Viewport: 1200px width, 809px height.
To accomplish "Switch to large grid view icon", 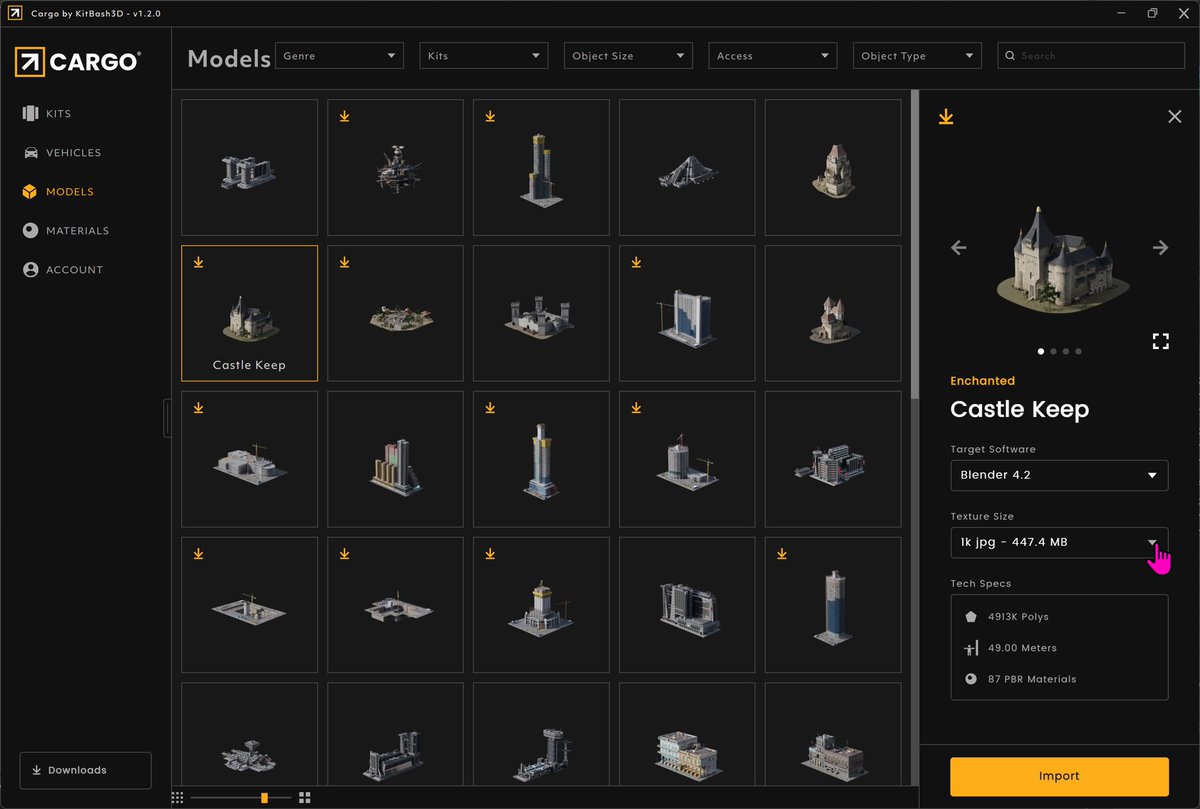I will [x=305, y=797].
